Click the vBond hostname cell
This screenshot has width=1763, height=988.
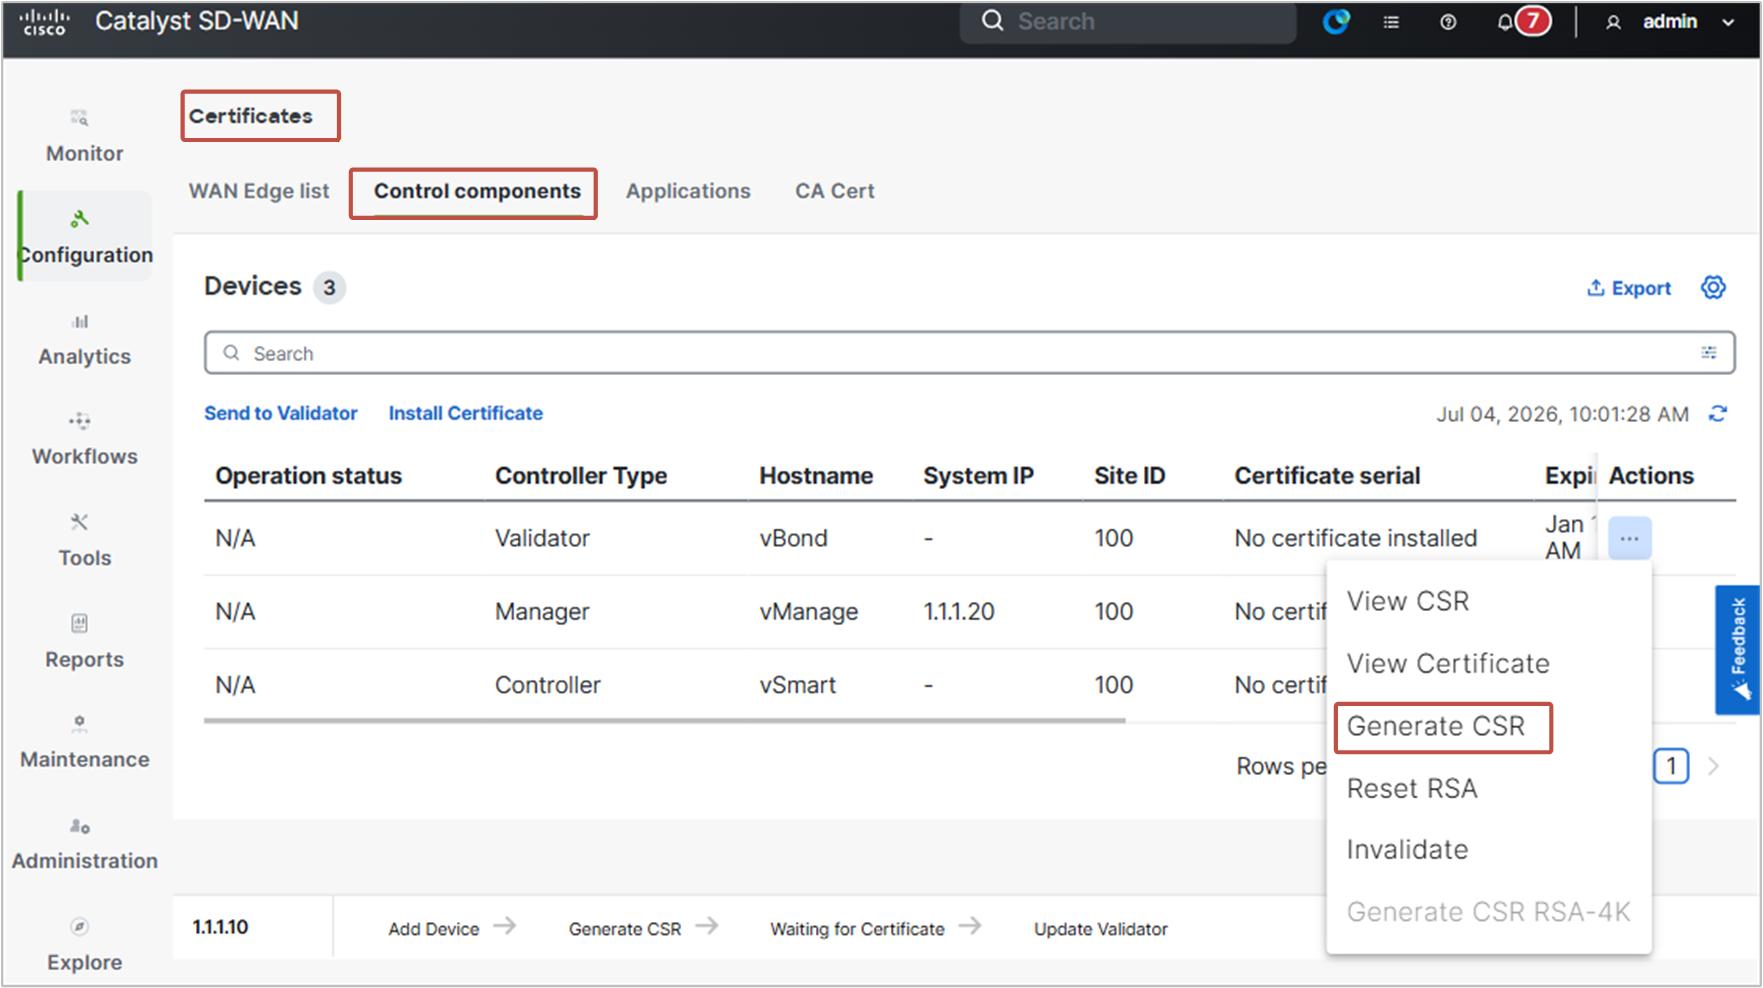[x=793, y=538]
